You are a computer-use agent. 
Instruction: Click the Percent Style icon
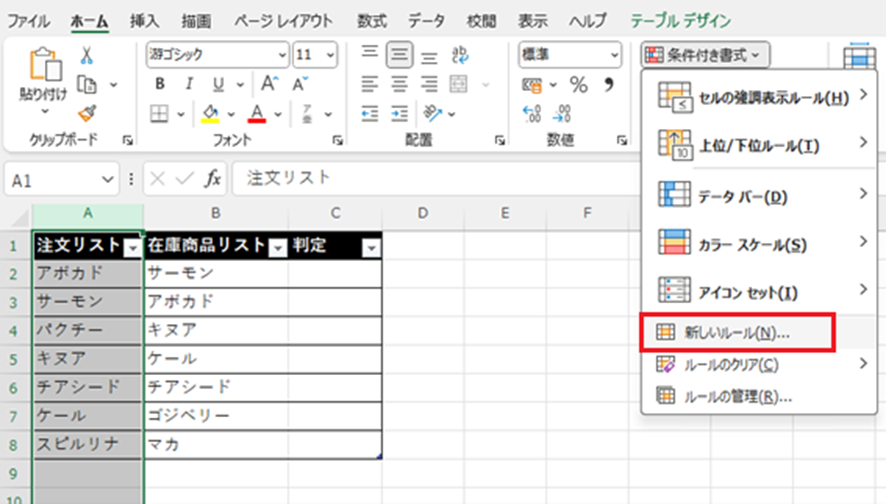tap(578, 84)
